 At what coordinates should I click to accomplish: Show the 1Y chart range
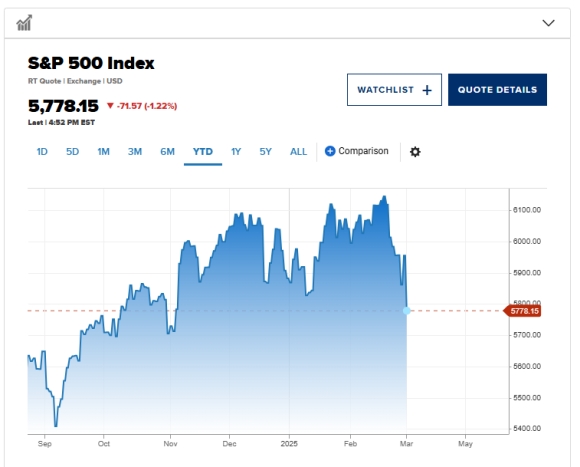(x=236, y=152)
